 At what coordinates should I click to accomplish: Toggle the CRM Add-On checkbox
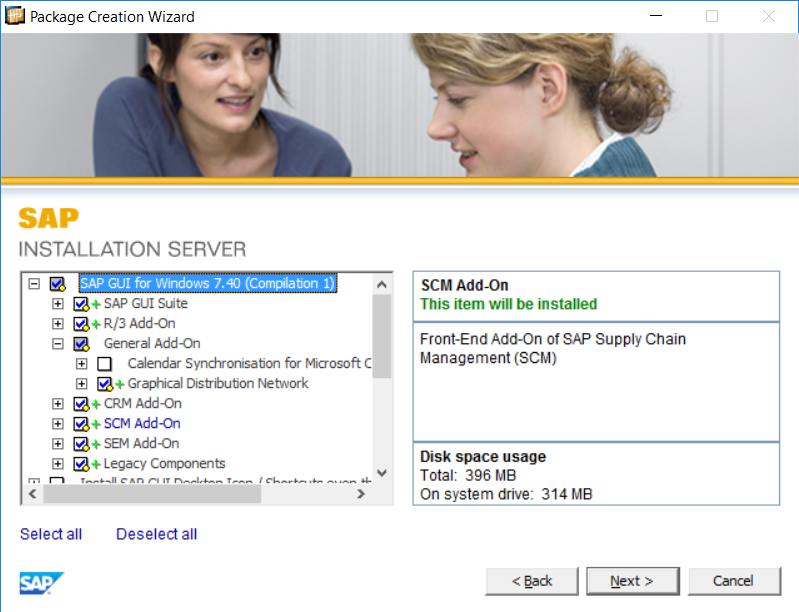(81, 404)
